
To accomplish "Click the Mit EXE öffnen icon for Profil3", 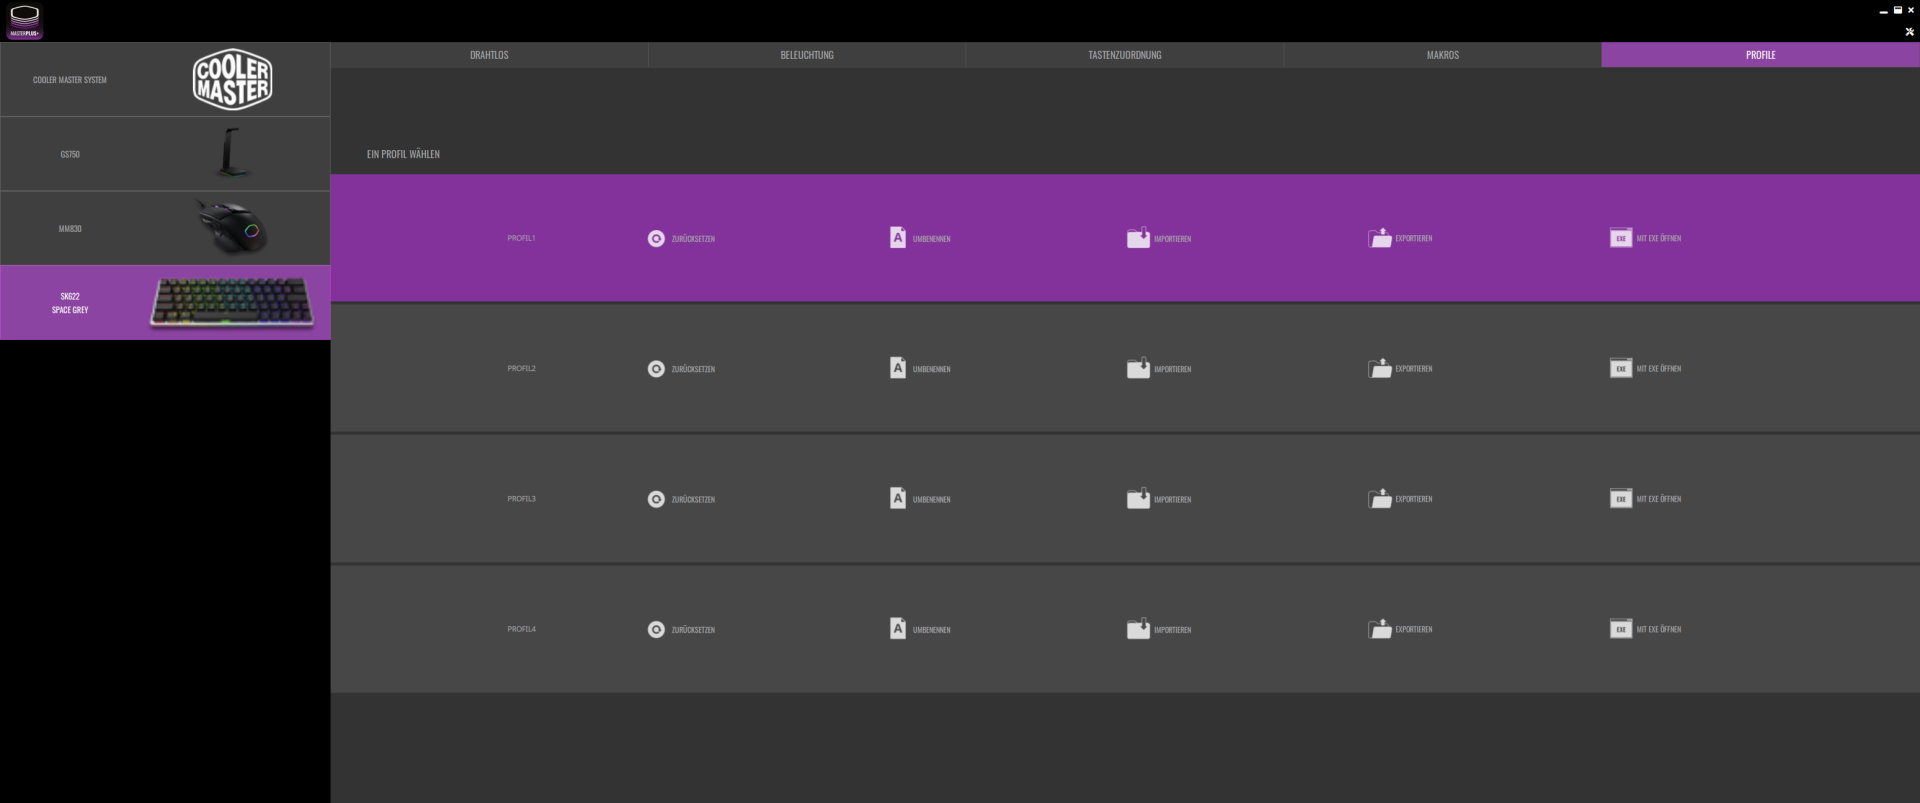I will click(x=1621, y=498).
